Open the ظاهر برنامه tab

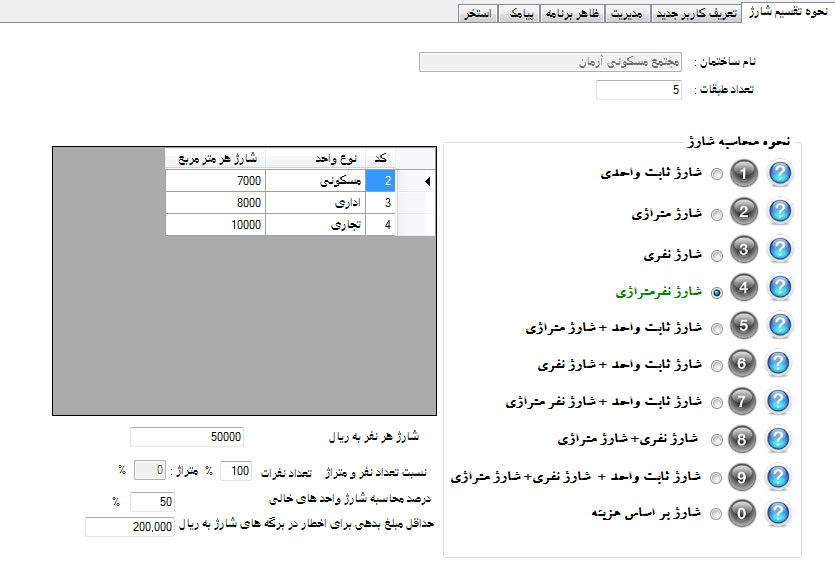[572, 13]
